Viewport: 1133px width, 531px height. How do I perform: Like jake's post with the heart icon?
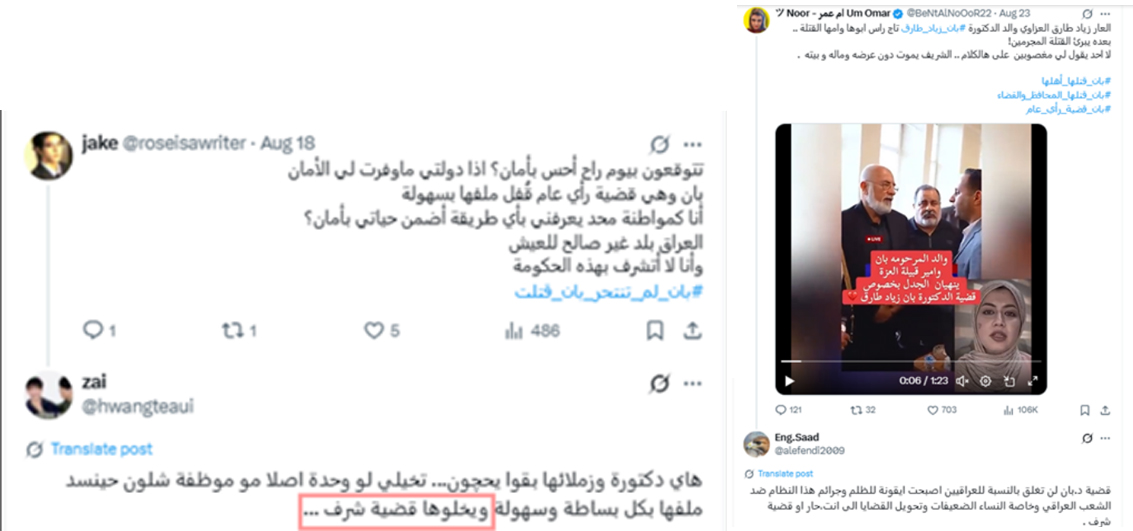[x=374, y=330]
